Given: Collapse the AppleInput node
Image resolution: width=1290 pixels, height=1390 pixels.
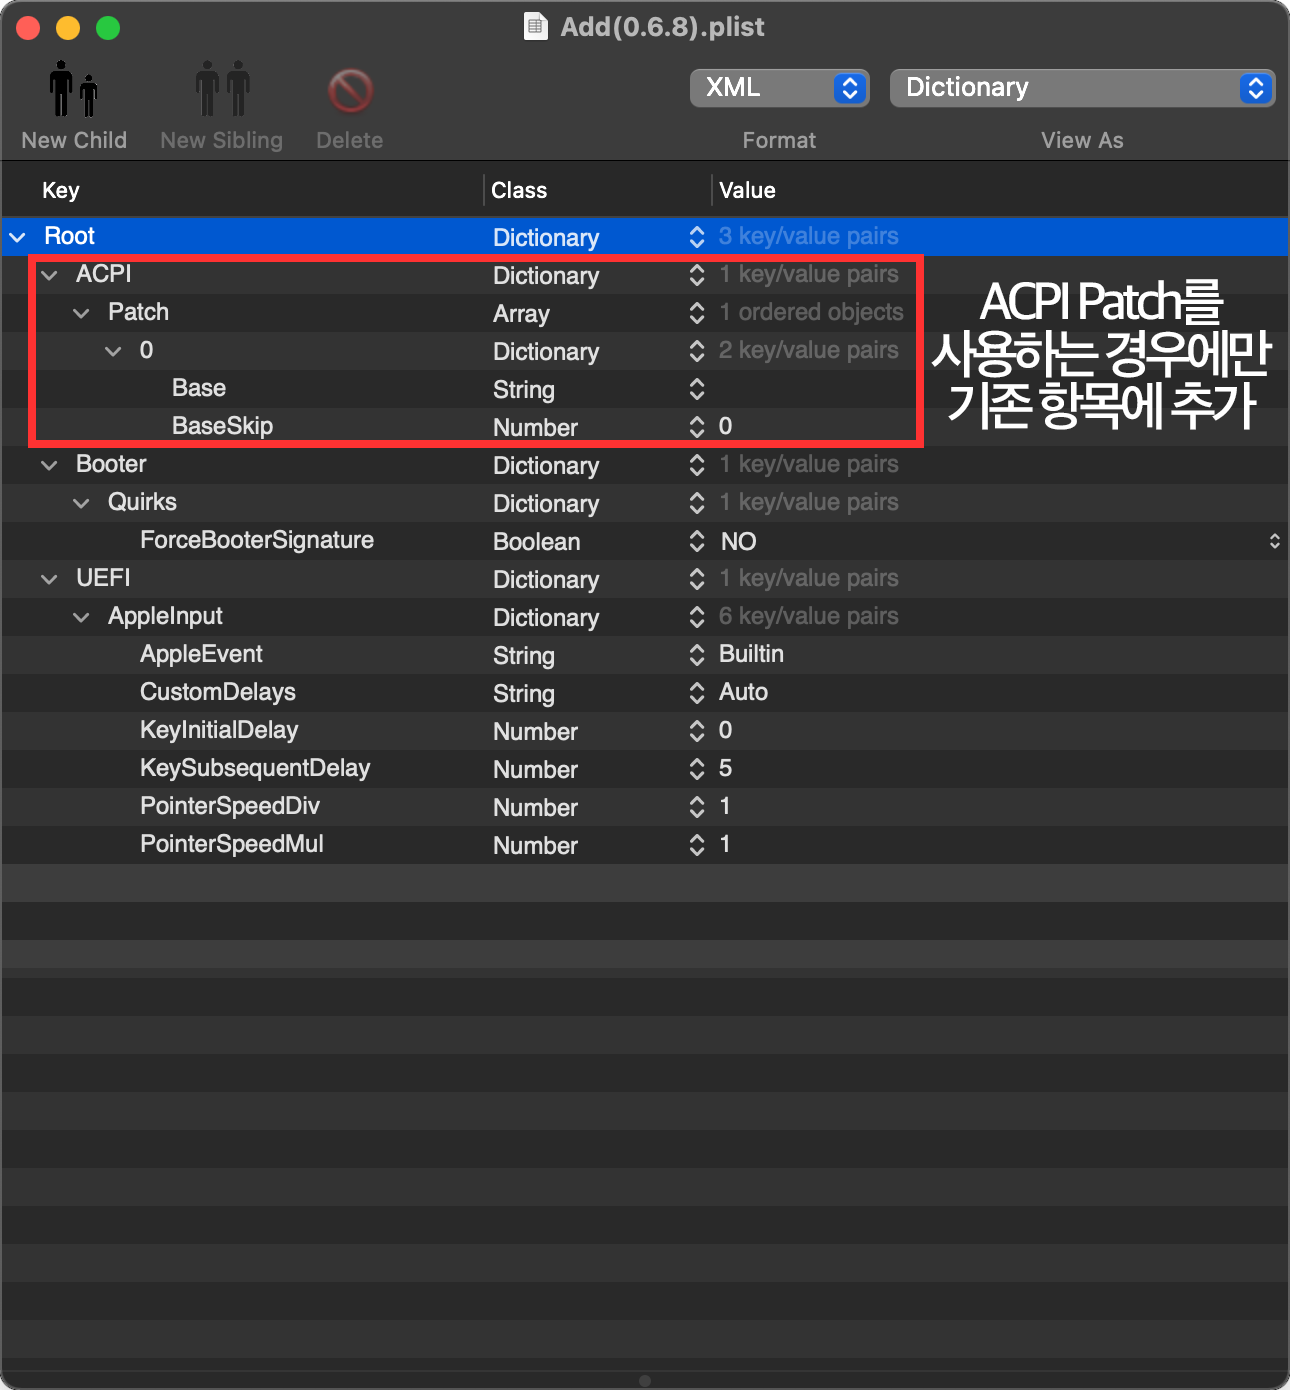Looking at the screenshot, I should [82, 617].
